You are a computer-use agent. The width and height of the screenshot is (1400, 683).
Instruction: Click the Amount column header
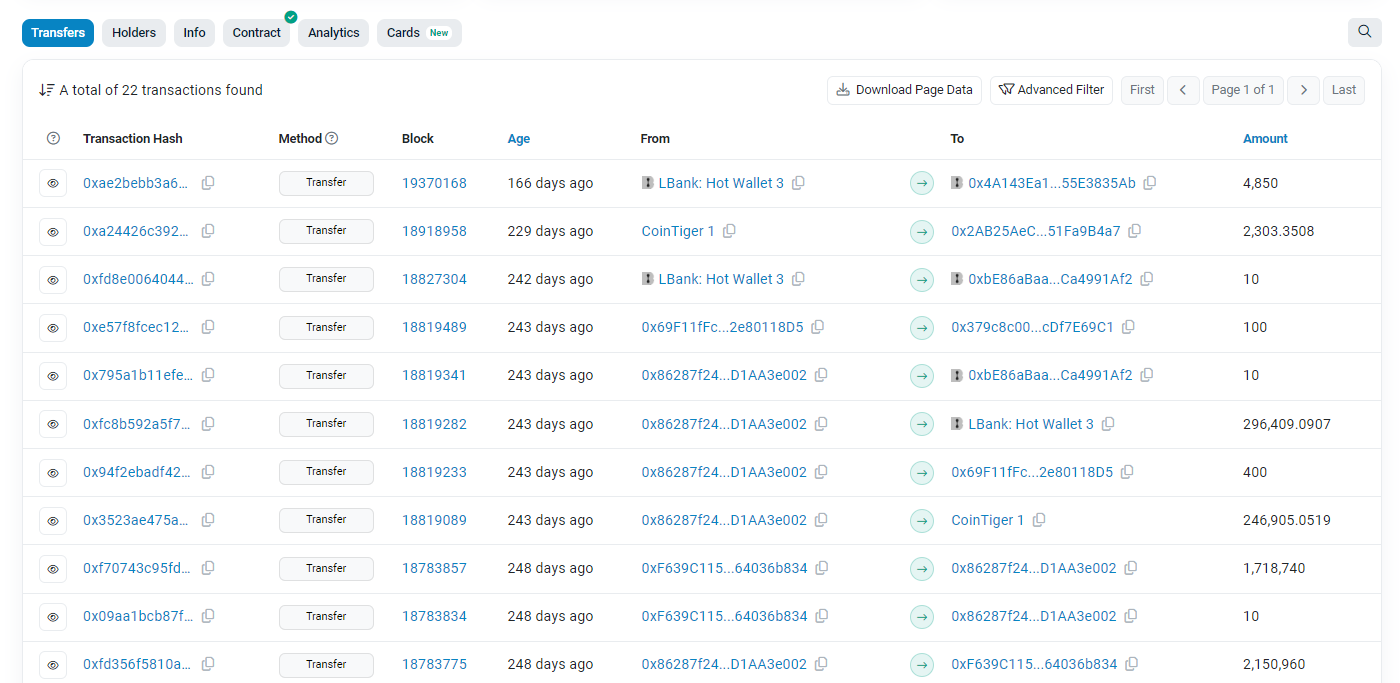(1265, 139)
